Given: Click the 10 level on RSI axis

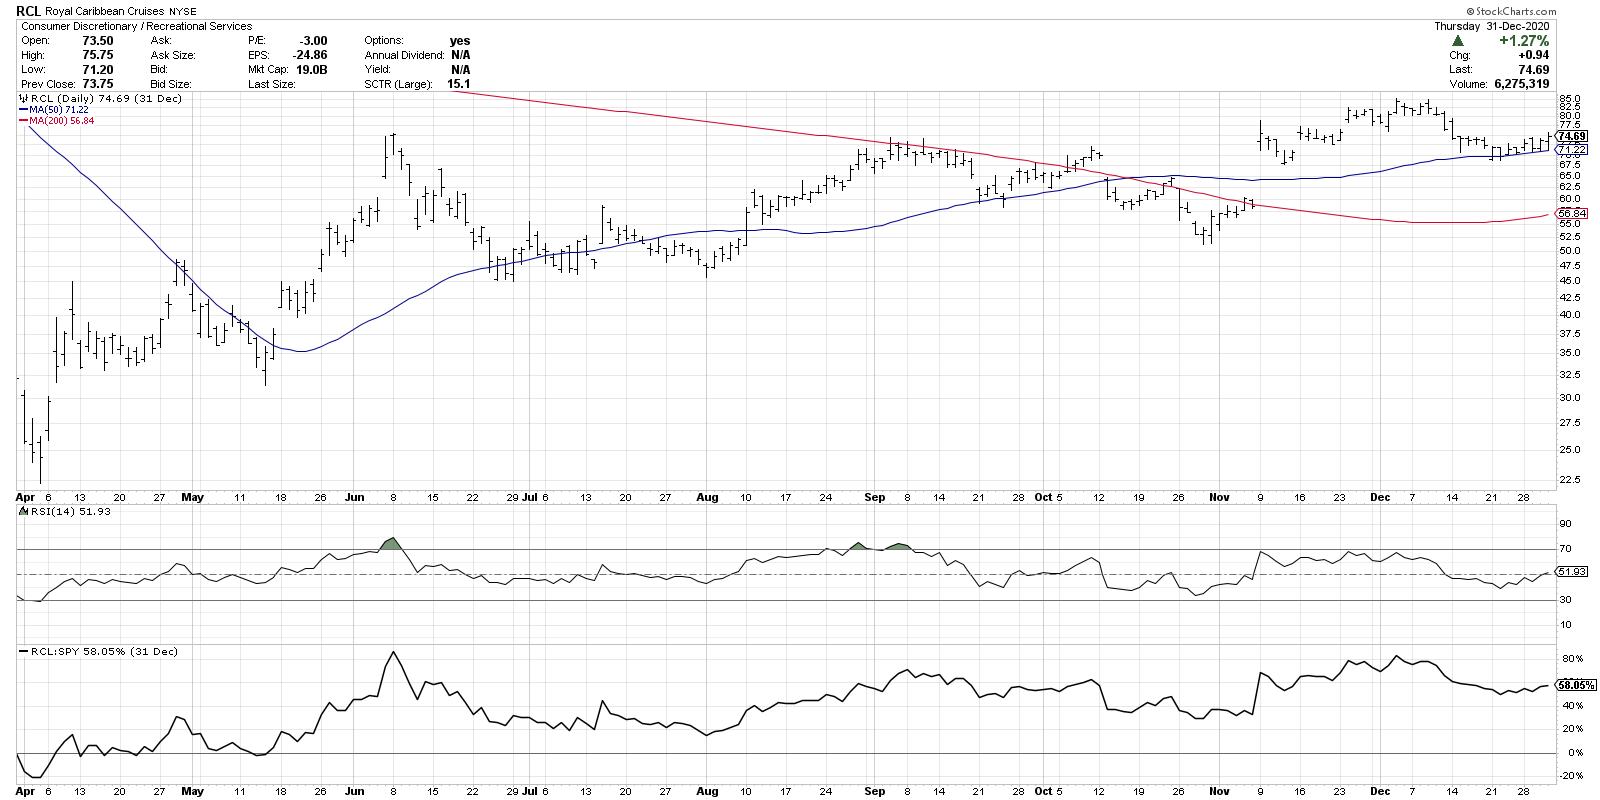Looking at the screenshot, I should point(1565,625).
